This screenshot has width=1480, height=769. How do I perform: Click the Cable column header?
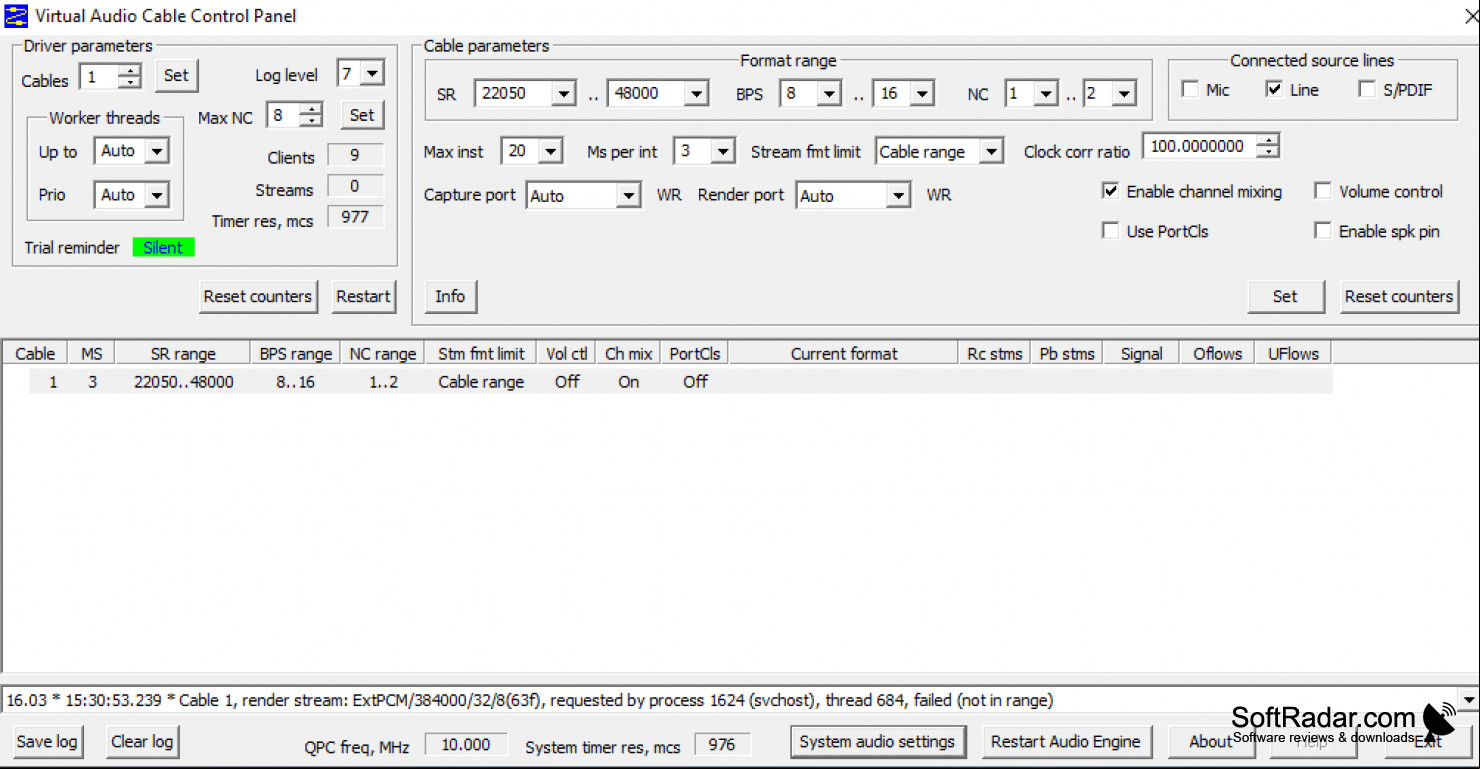click(35, 353)
